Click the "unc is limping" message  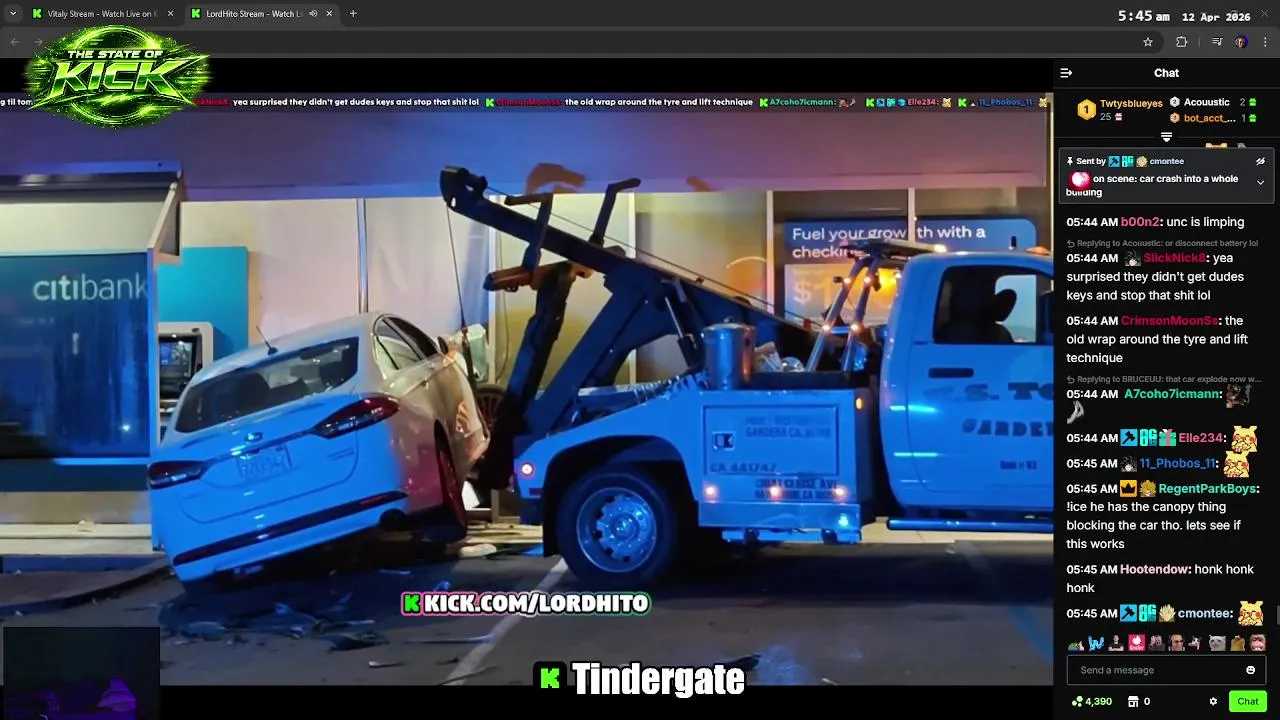1205,222
